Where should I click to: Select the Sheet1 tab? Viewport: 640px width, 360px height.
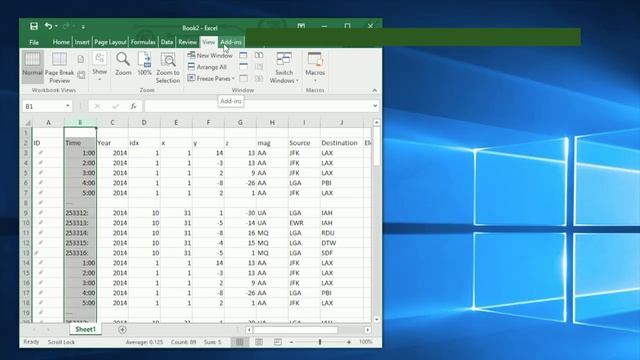pos(85,329)
